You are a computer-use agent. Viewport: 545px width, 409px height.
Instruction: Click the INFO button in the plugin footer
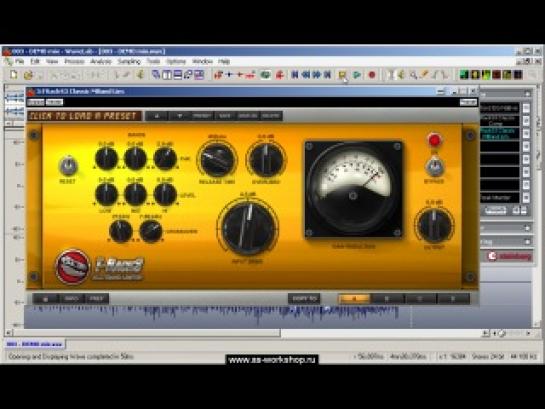(x=71, y=298)
